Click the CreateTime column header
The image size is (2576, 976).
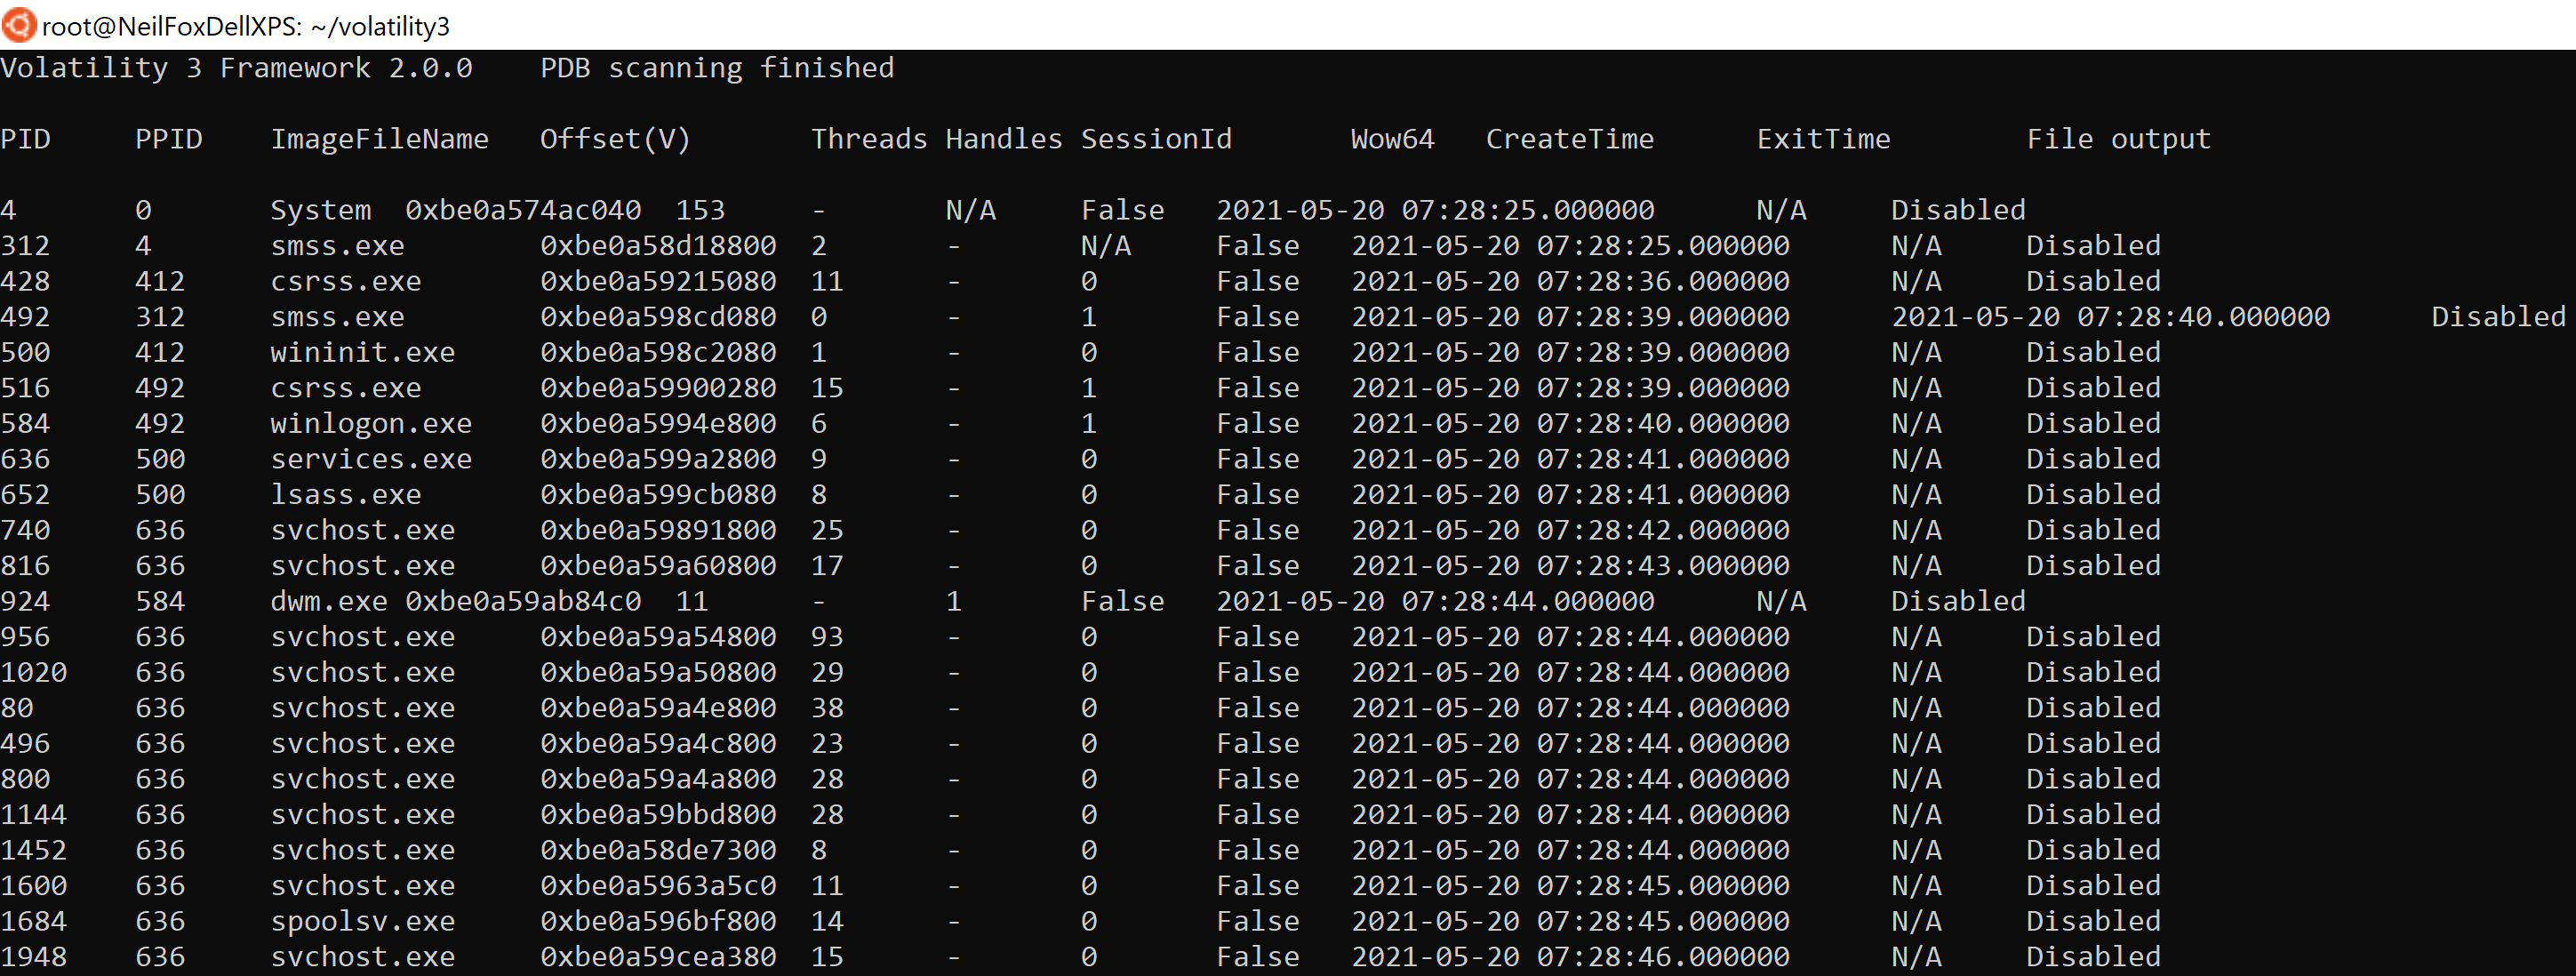1570,139
